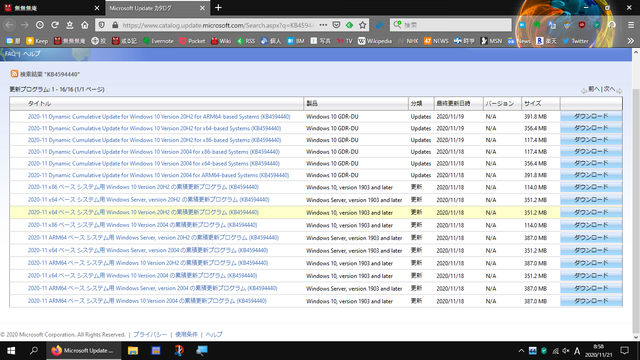The width and height of the screenshot is (640, 360).
Task: Reload the current page
Action: (x=55, y=25)
